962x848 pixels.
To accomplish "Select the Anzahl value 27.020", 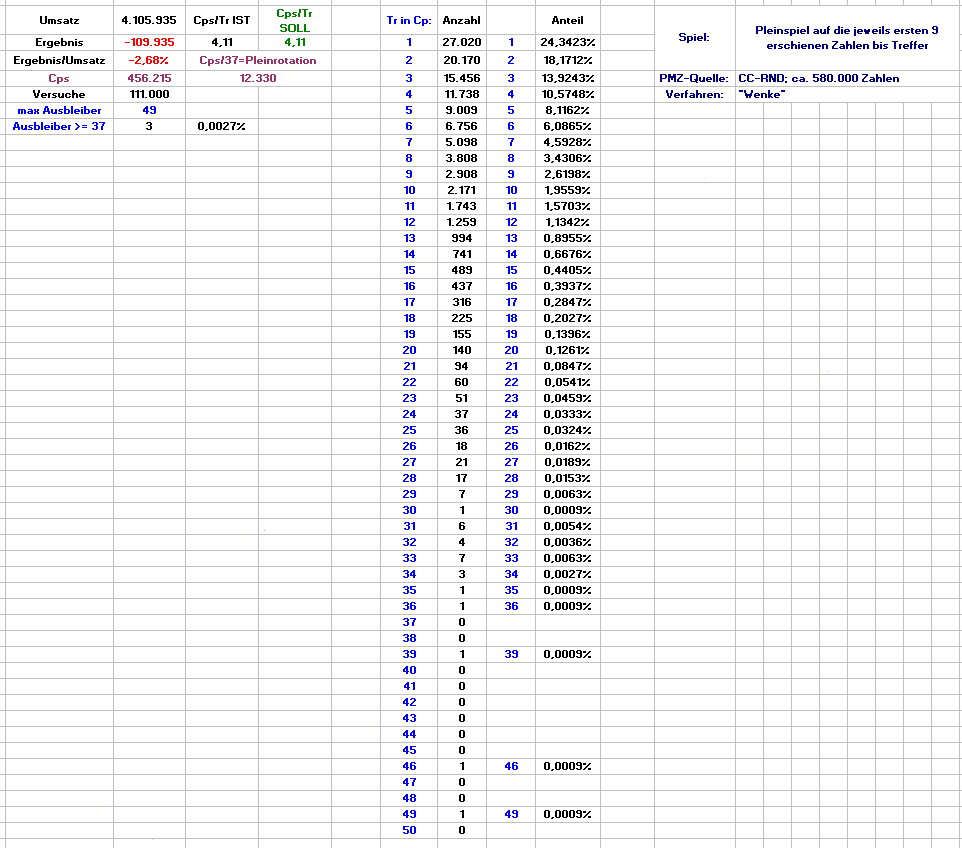I will (461, 42).
